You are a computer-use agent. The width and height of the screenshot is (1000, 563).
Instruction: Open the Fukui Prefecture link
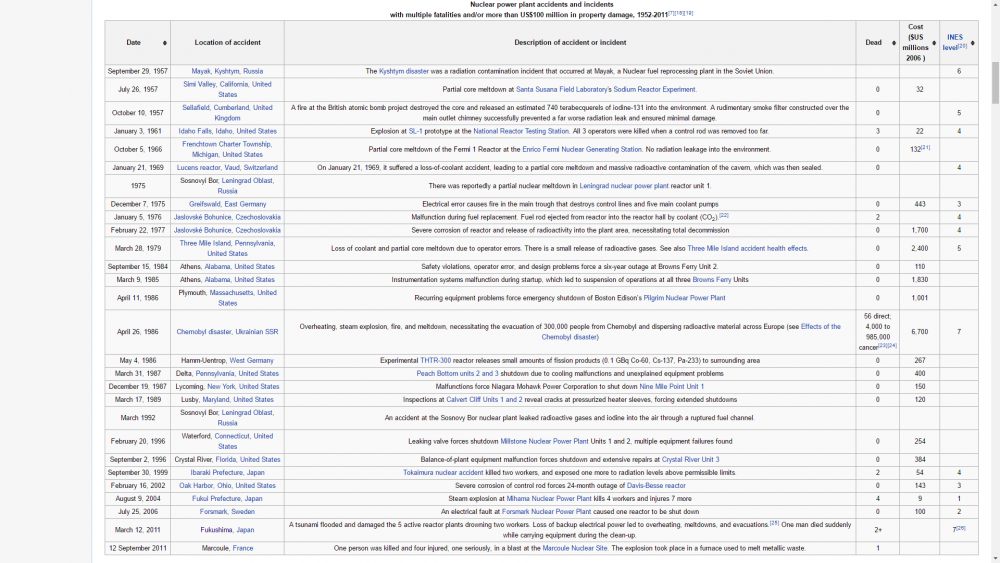216,499
